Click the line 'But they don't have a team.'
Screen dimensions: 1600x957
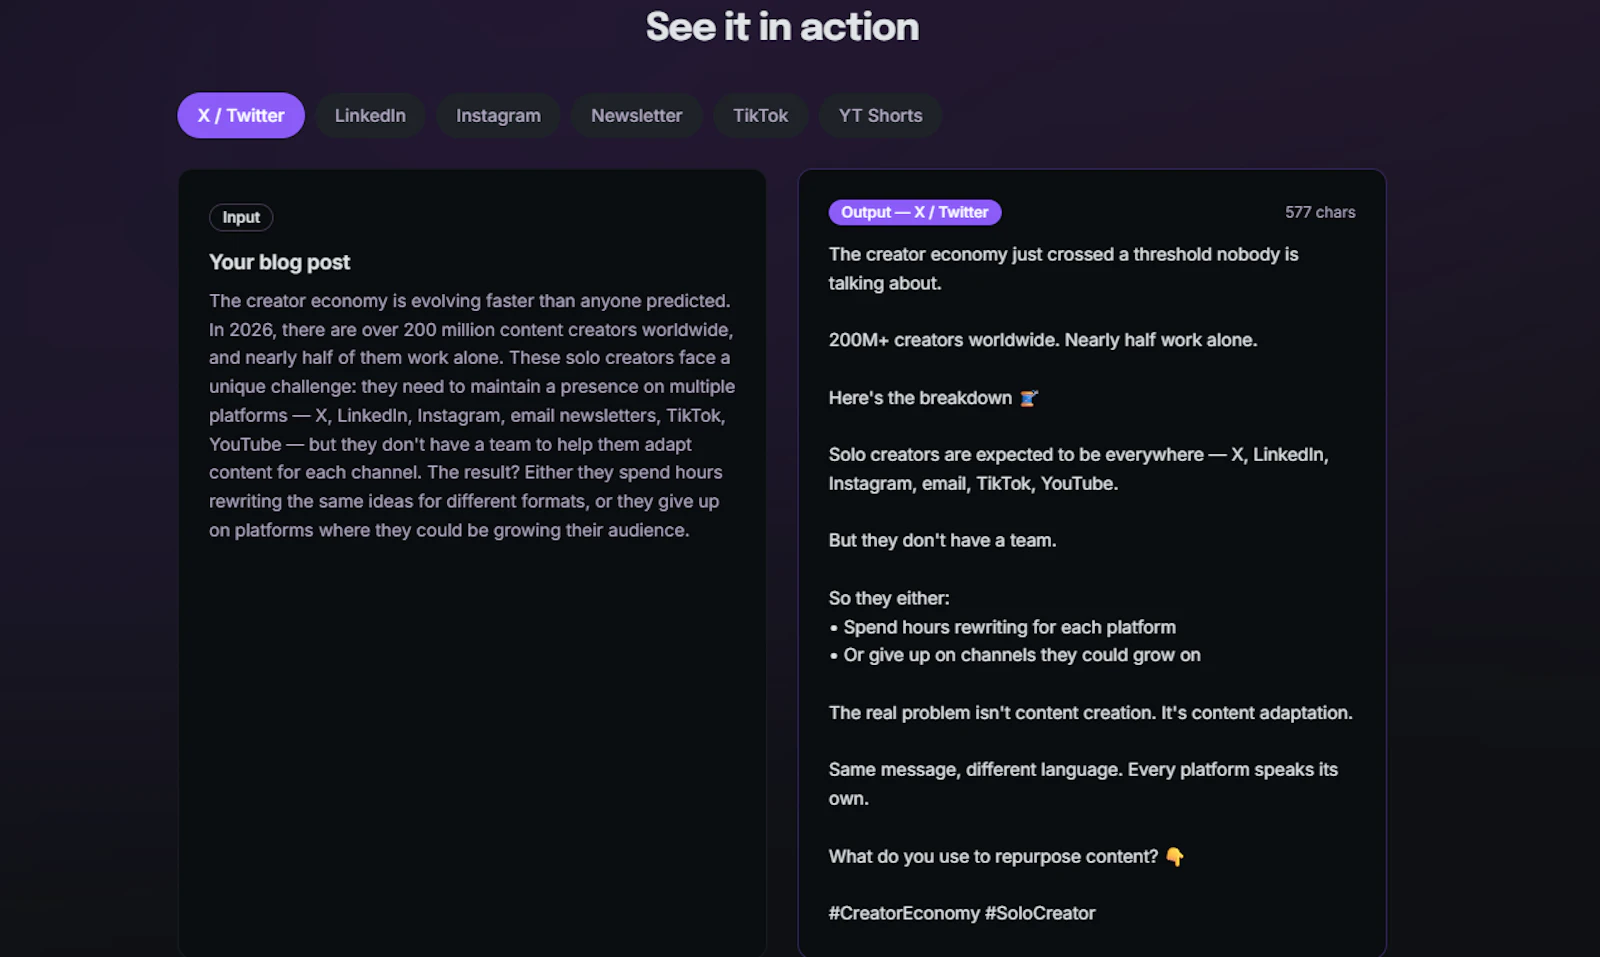pos(942,540)
